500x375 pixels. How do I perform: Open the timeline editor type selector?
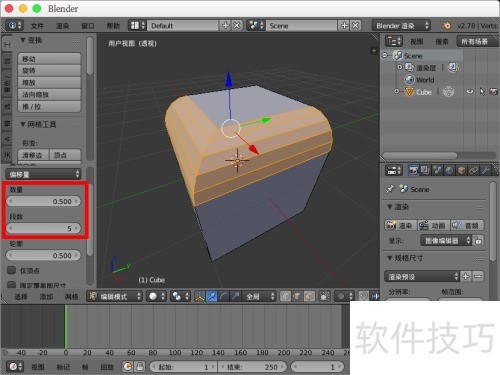[x=14, y=367]
